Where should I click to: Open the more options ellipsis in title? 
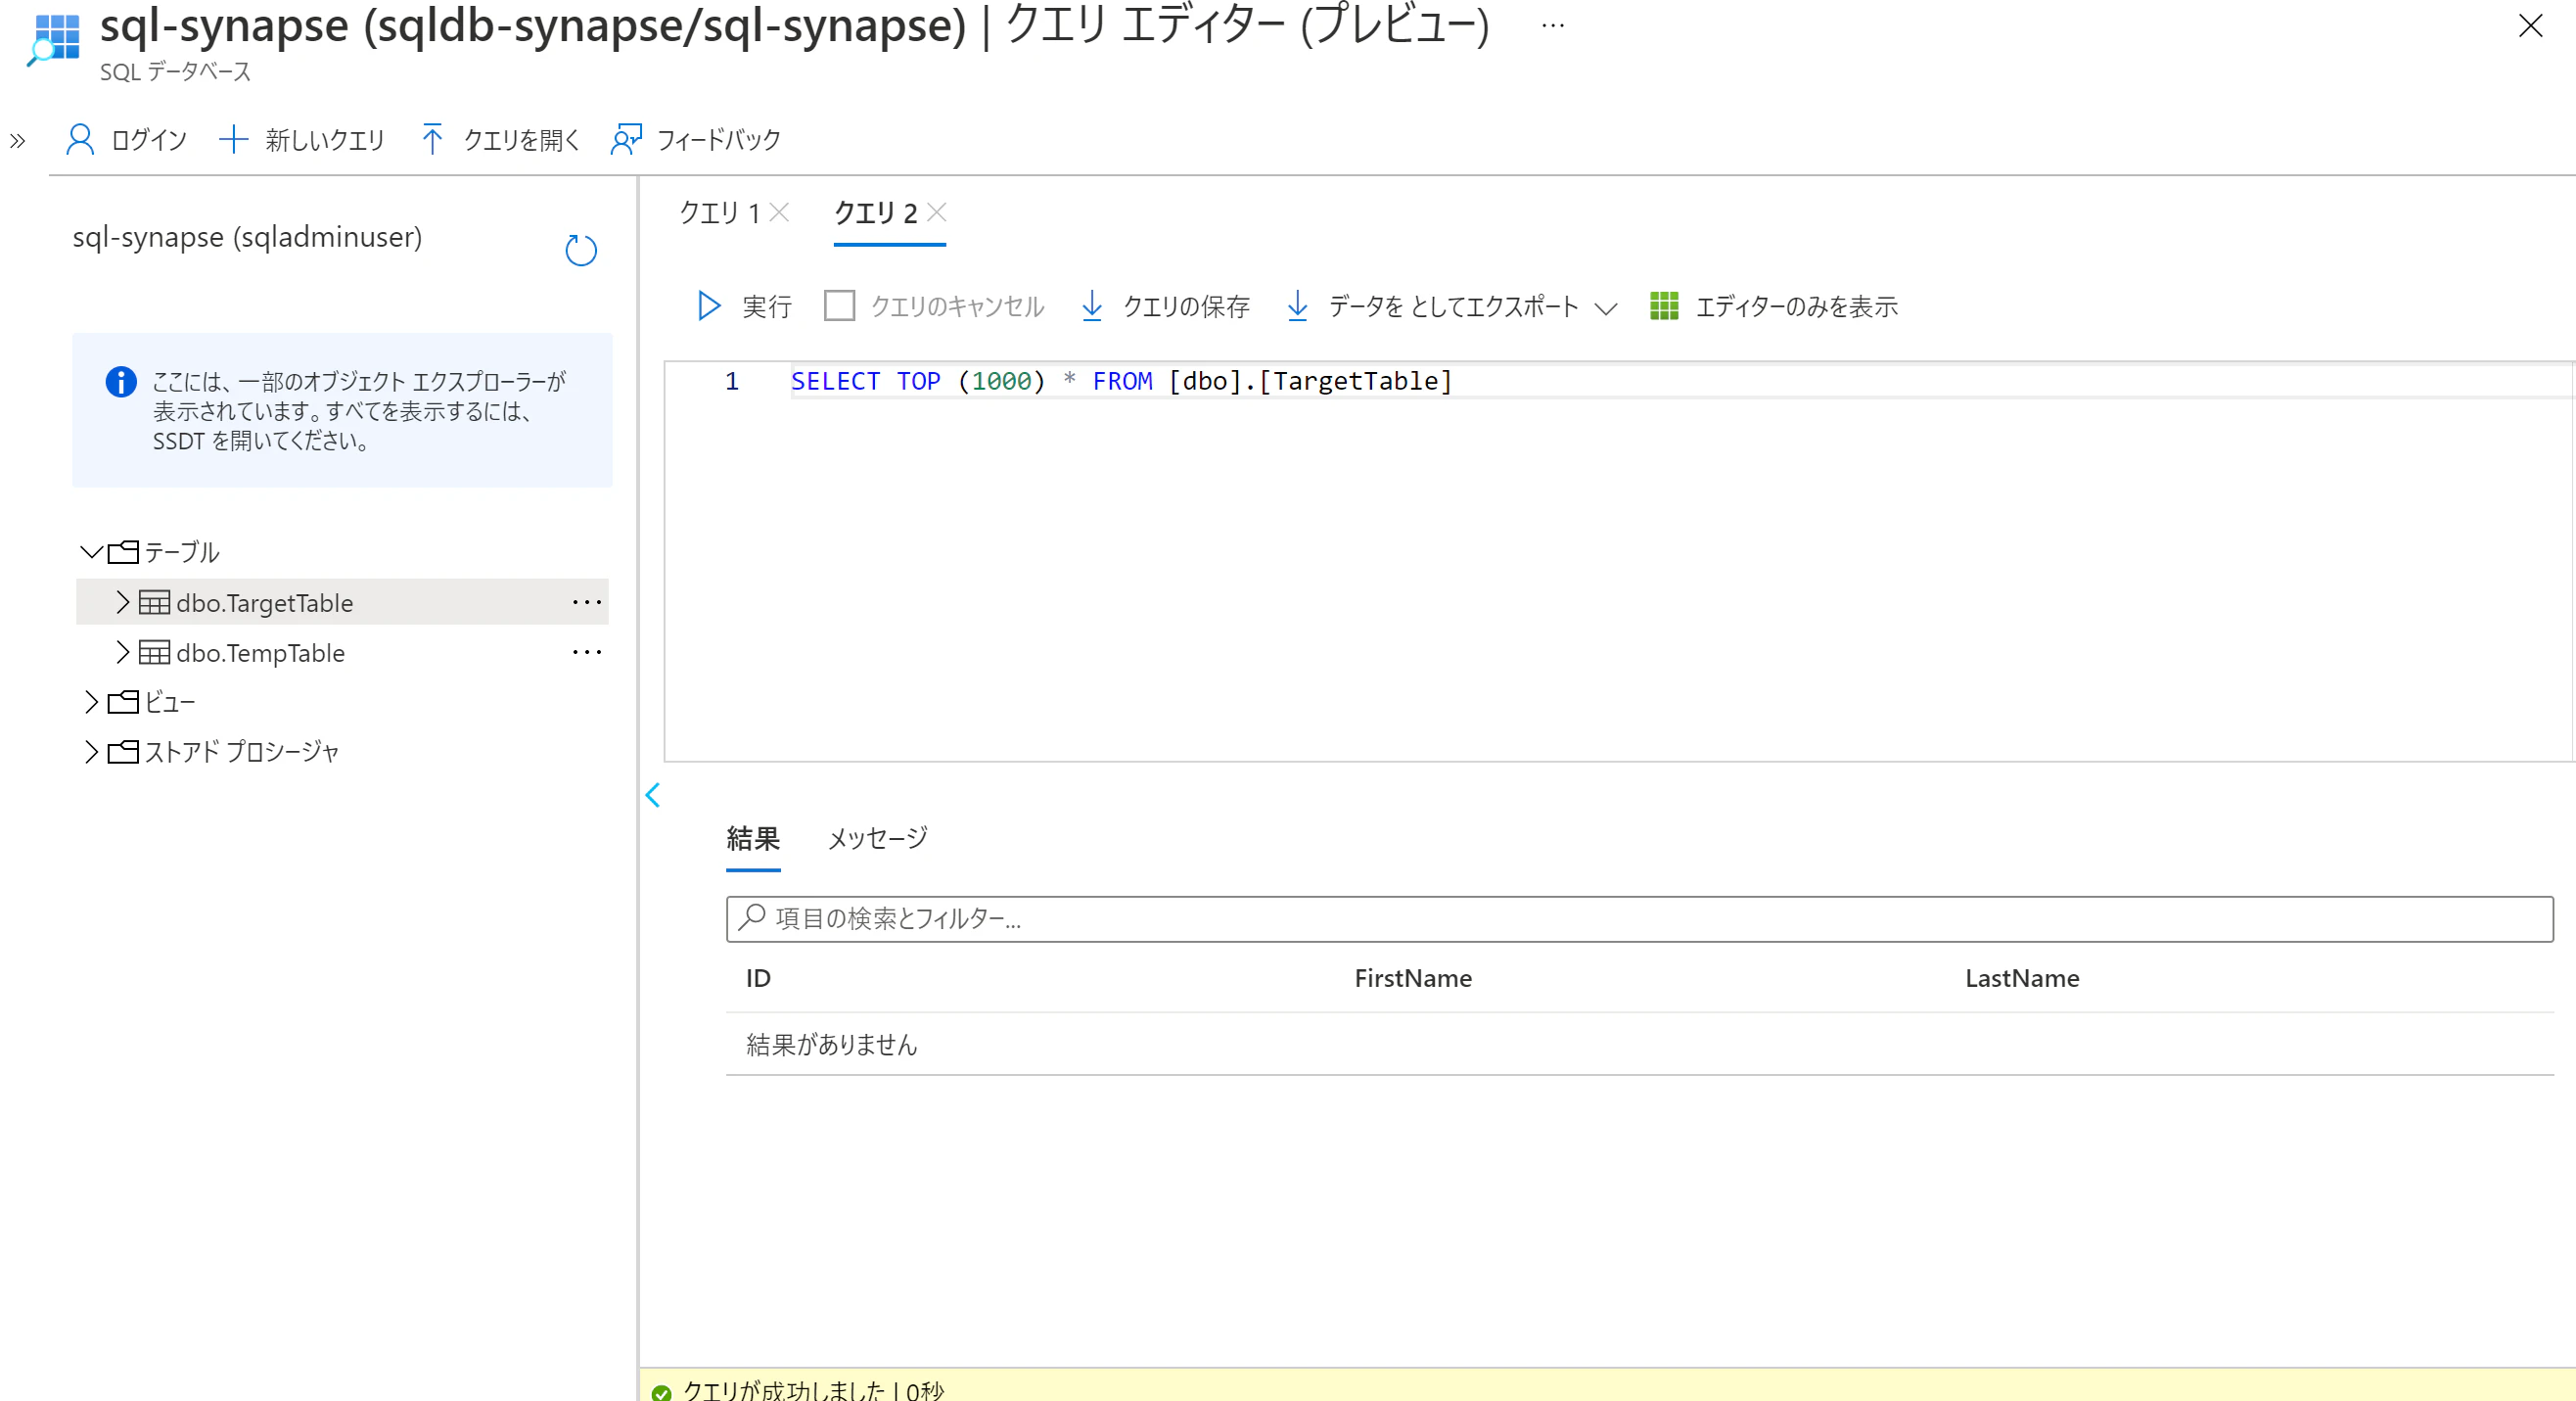click(1553, 26)
